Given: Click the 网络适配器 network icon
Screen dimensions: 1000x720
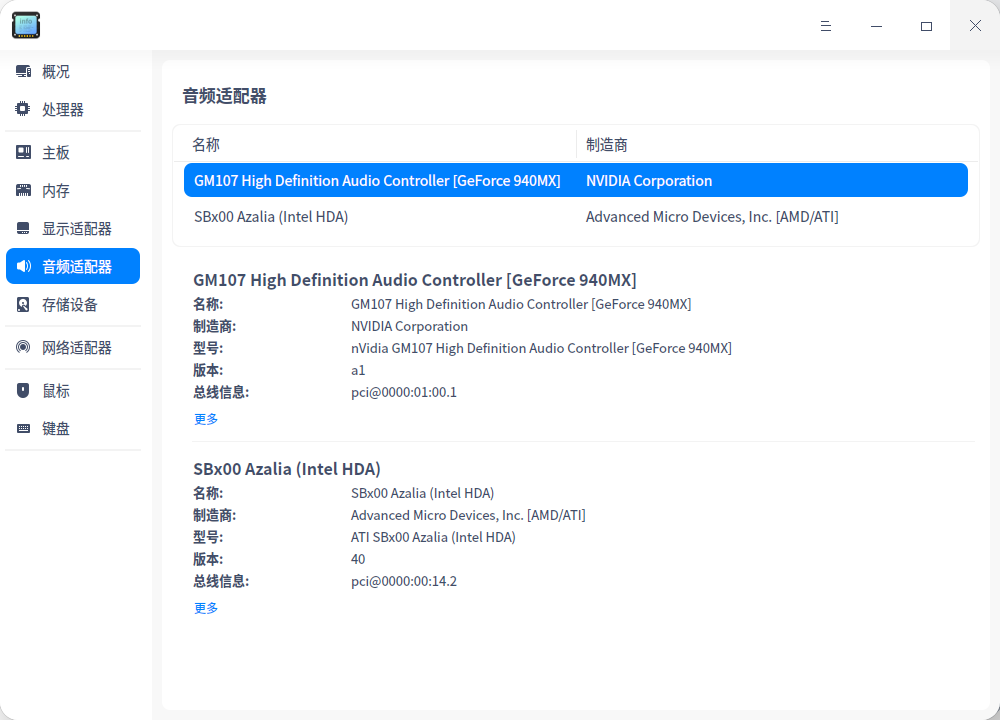Looking at the screenshot, I should pyautogui.click(x=24, y=347).
